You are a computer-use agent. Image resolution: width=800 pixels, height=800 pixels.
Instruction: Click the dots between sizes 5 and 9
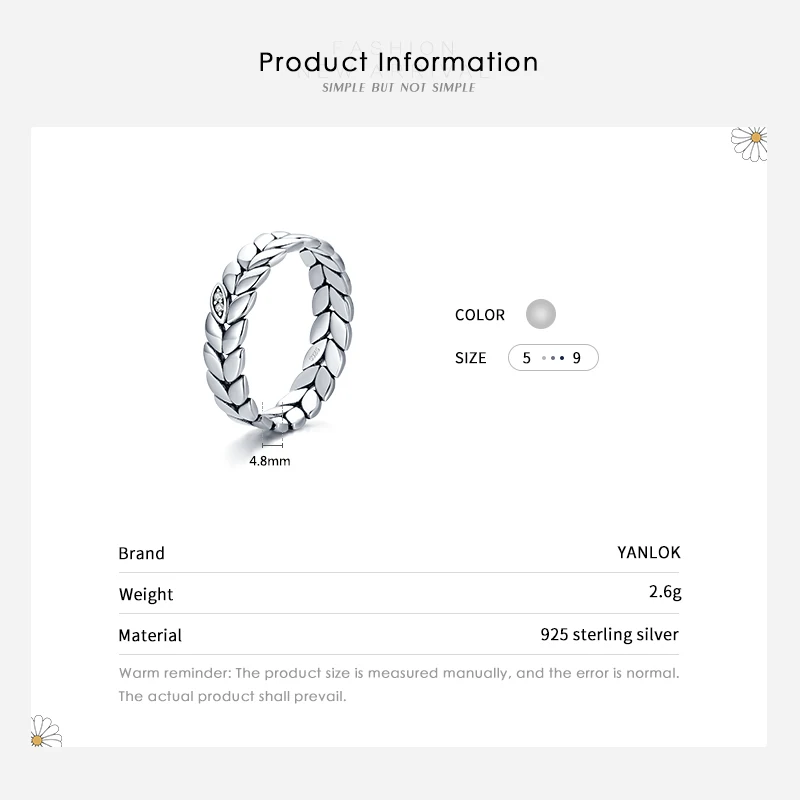pos(552,358)
